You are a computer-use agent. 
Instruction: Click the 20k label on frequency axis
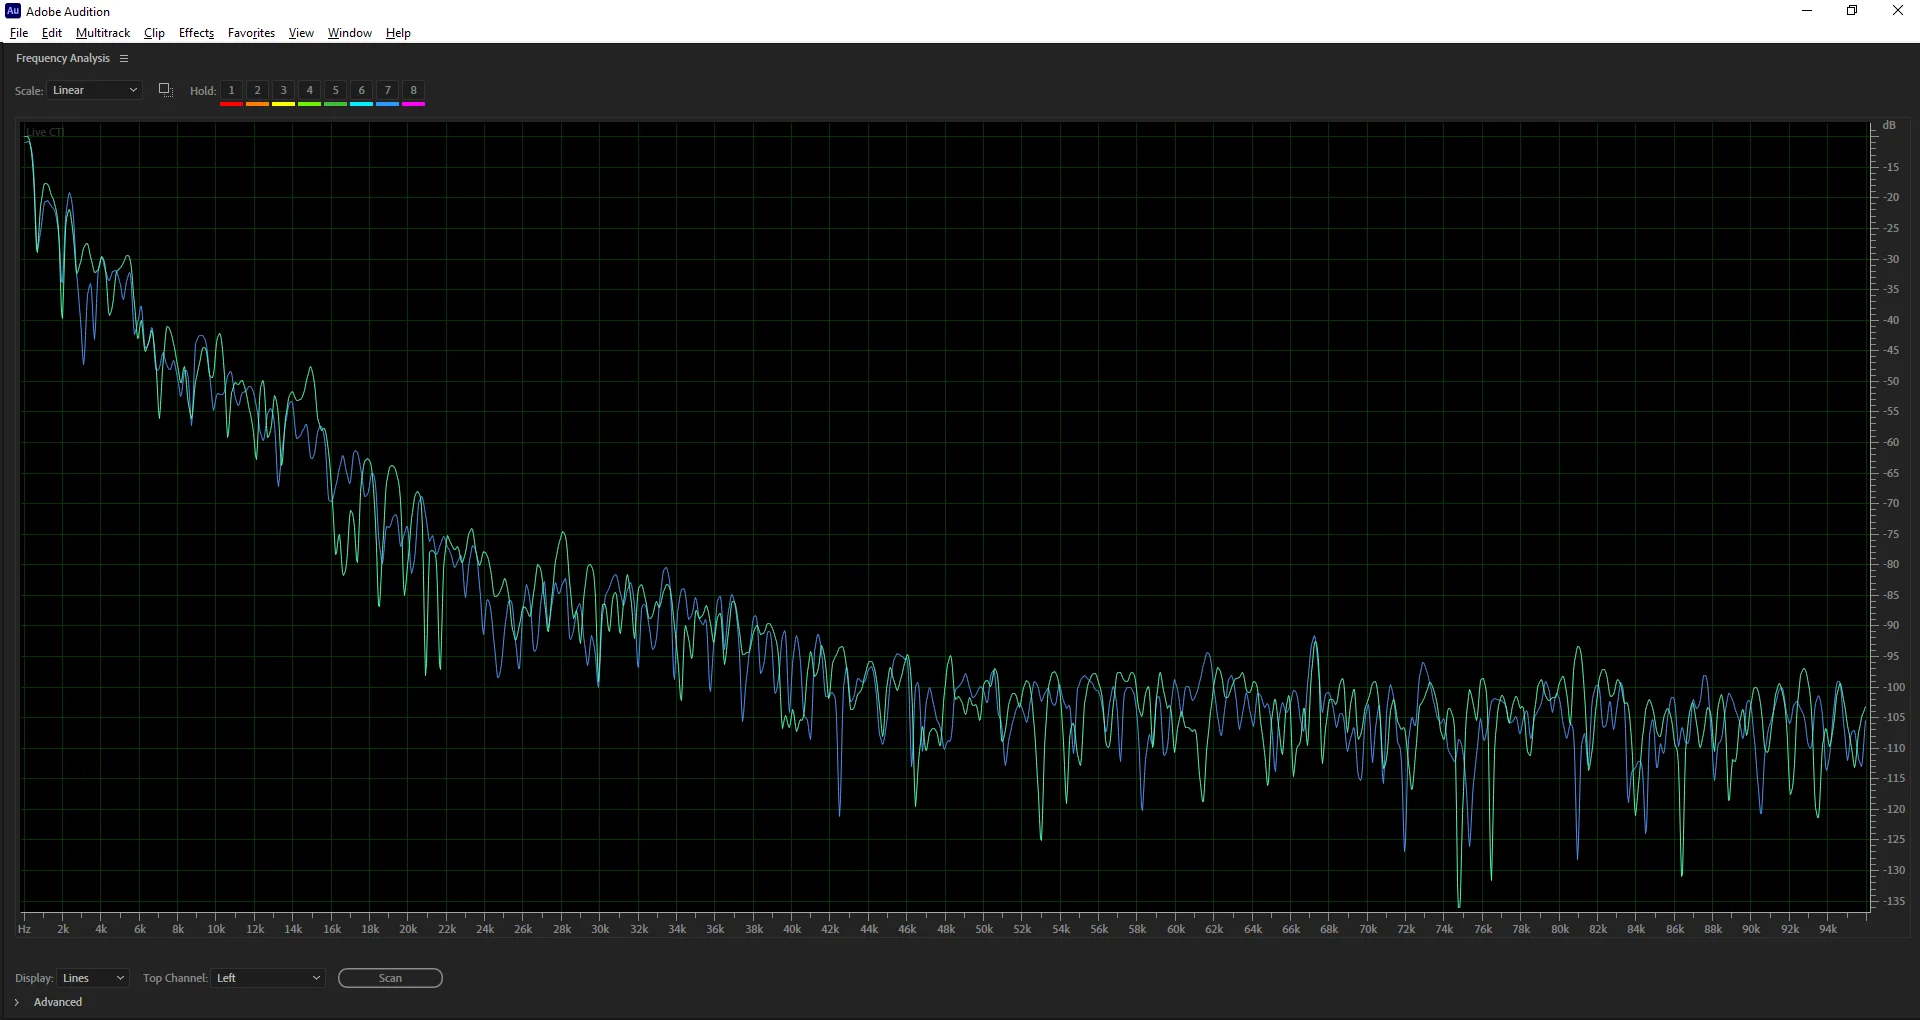408,929
